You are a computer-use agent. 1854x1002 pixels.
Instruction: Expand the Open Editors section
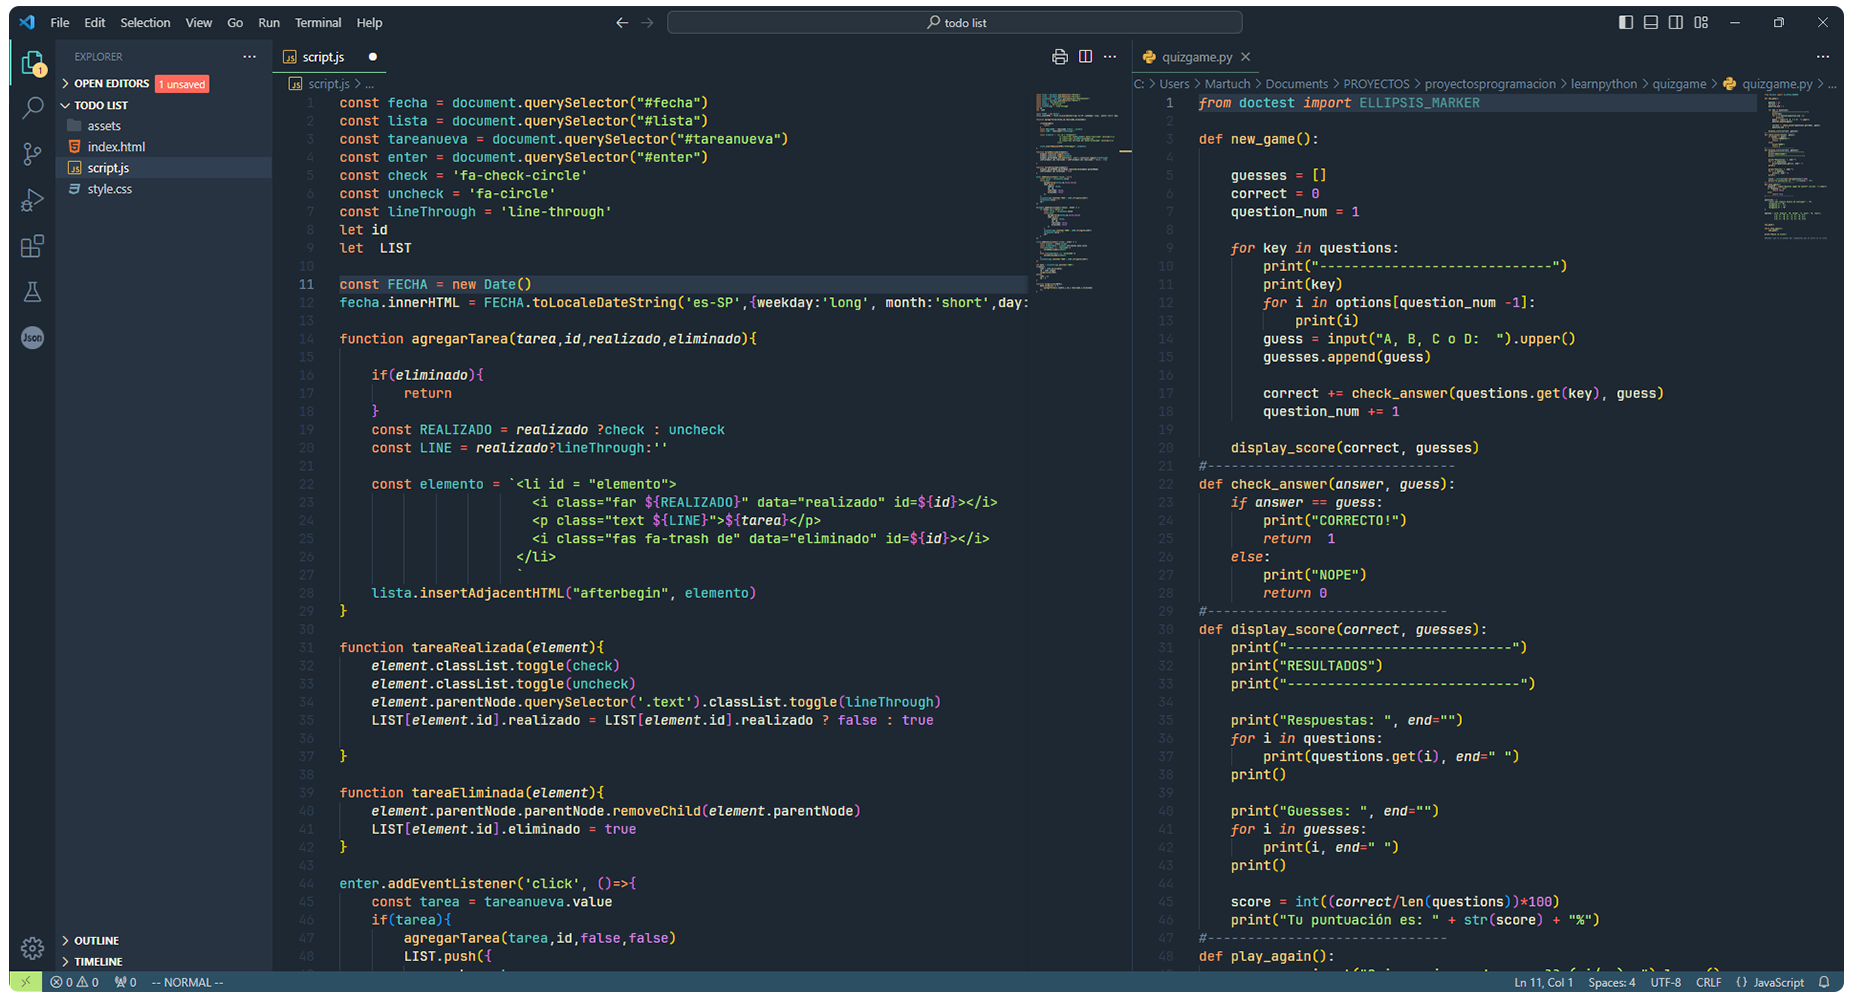(x=110, y=84)
